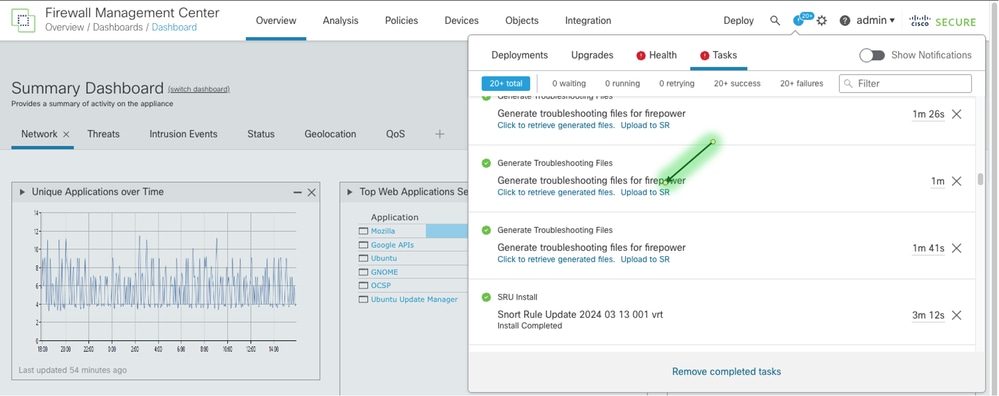Add a new dashboard tab with plus icon
999x396 pixels.
click(x=440, y=134)
